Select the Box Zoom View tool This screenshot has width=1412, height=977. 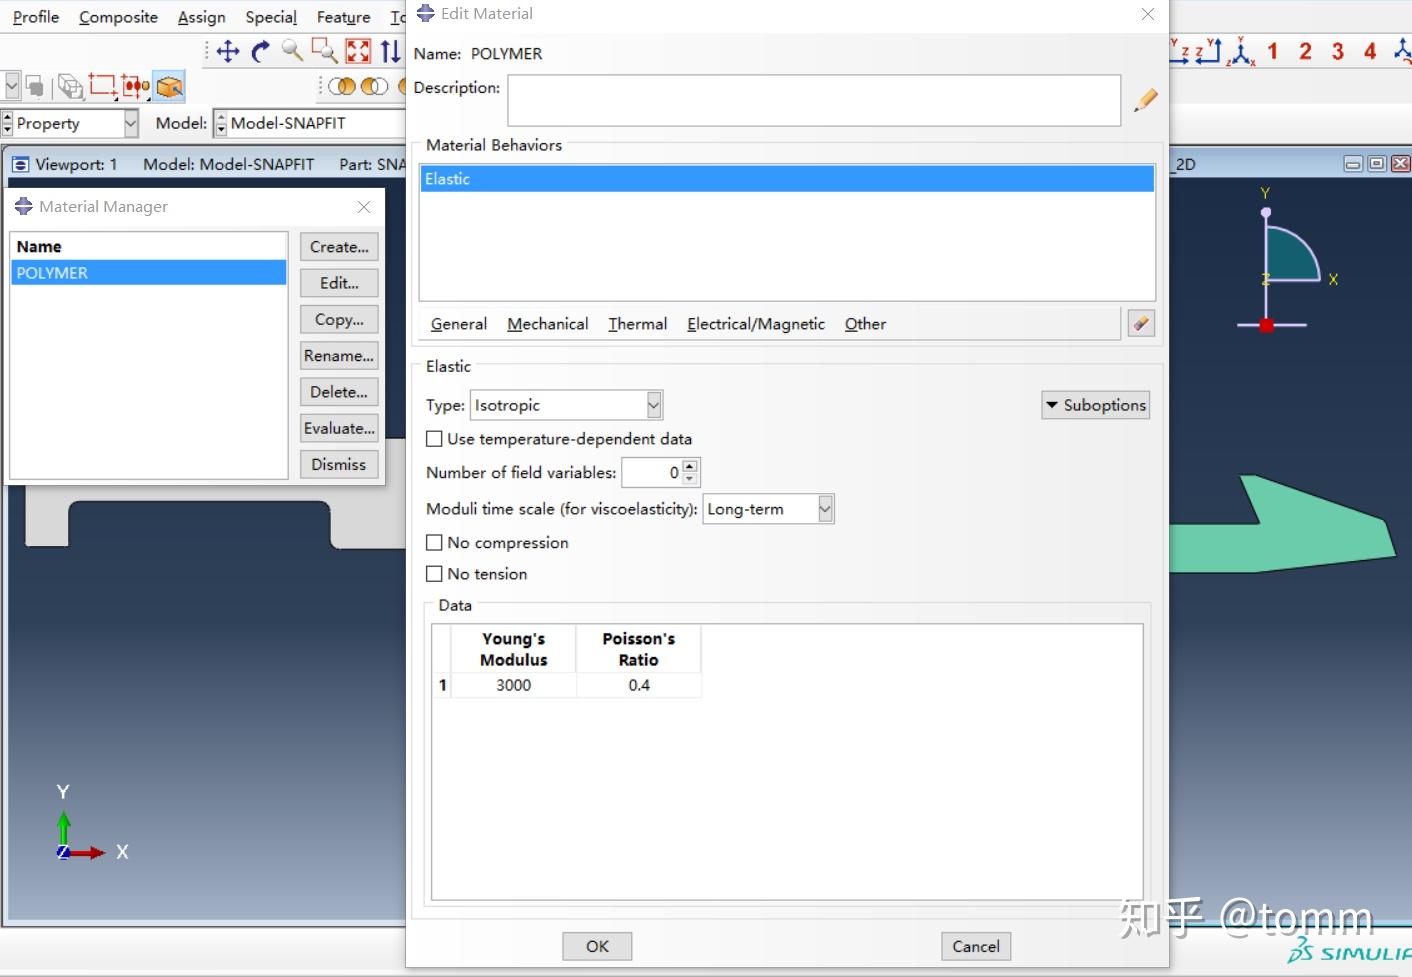click(x=324, y=51)
